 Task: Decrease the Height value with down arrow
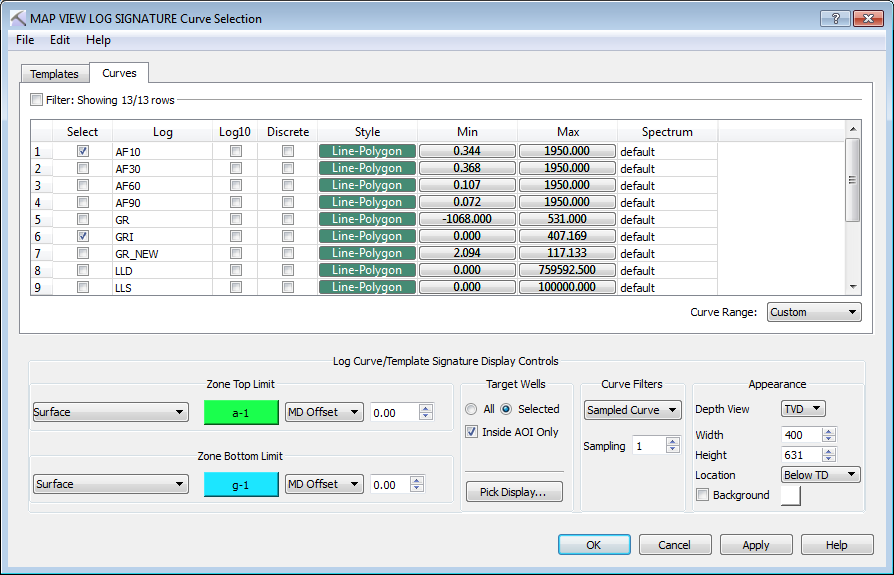click(x=829, y=460)
